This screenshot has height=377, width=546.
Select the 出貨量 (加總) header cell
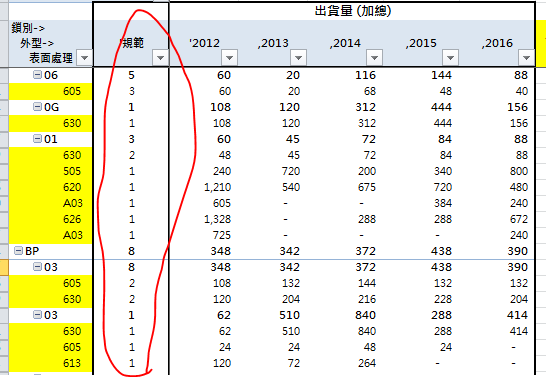click(352, 11)
